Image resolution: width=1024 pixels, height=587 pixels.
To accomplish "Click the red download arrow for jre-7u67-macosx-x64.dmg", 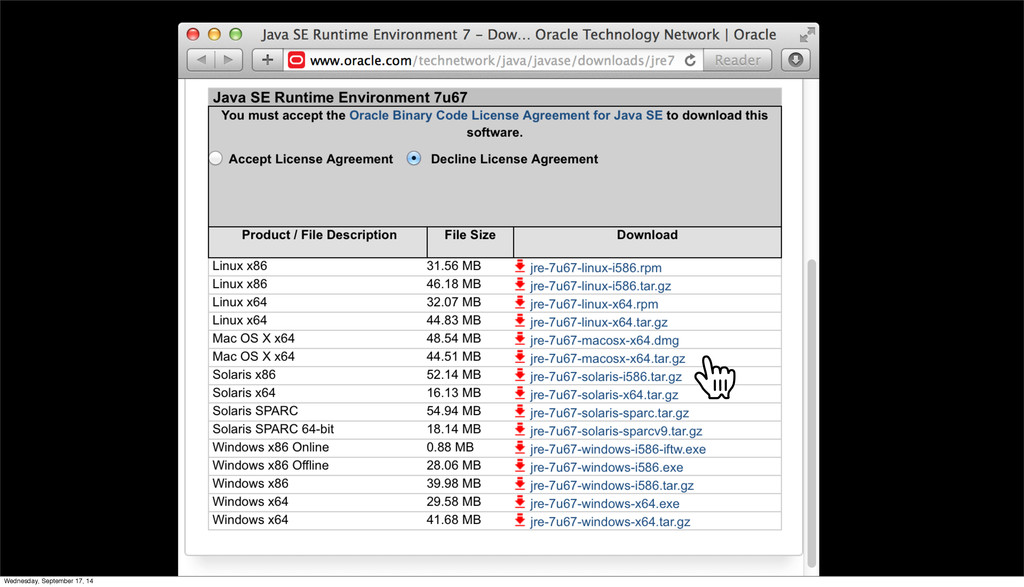I will click(520, 339).
